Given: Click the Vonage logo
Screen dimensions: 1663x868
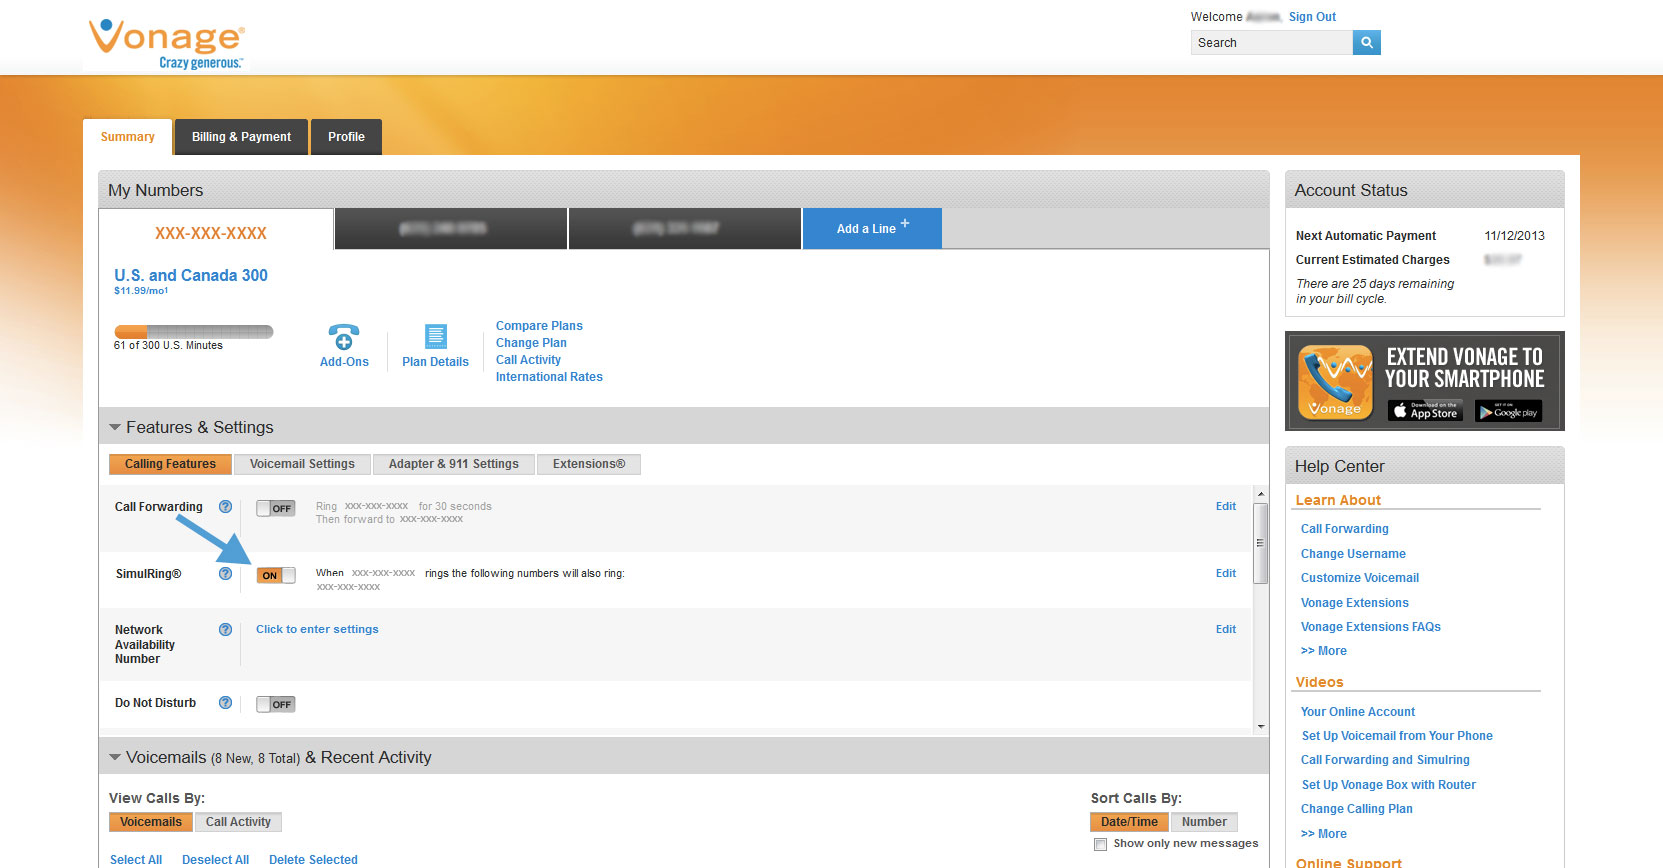Looking at the screenshot, I should point(167,43).
